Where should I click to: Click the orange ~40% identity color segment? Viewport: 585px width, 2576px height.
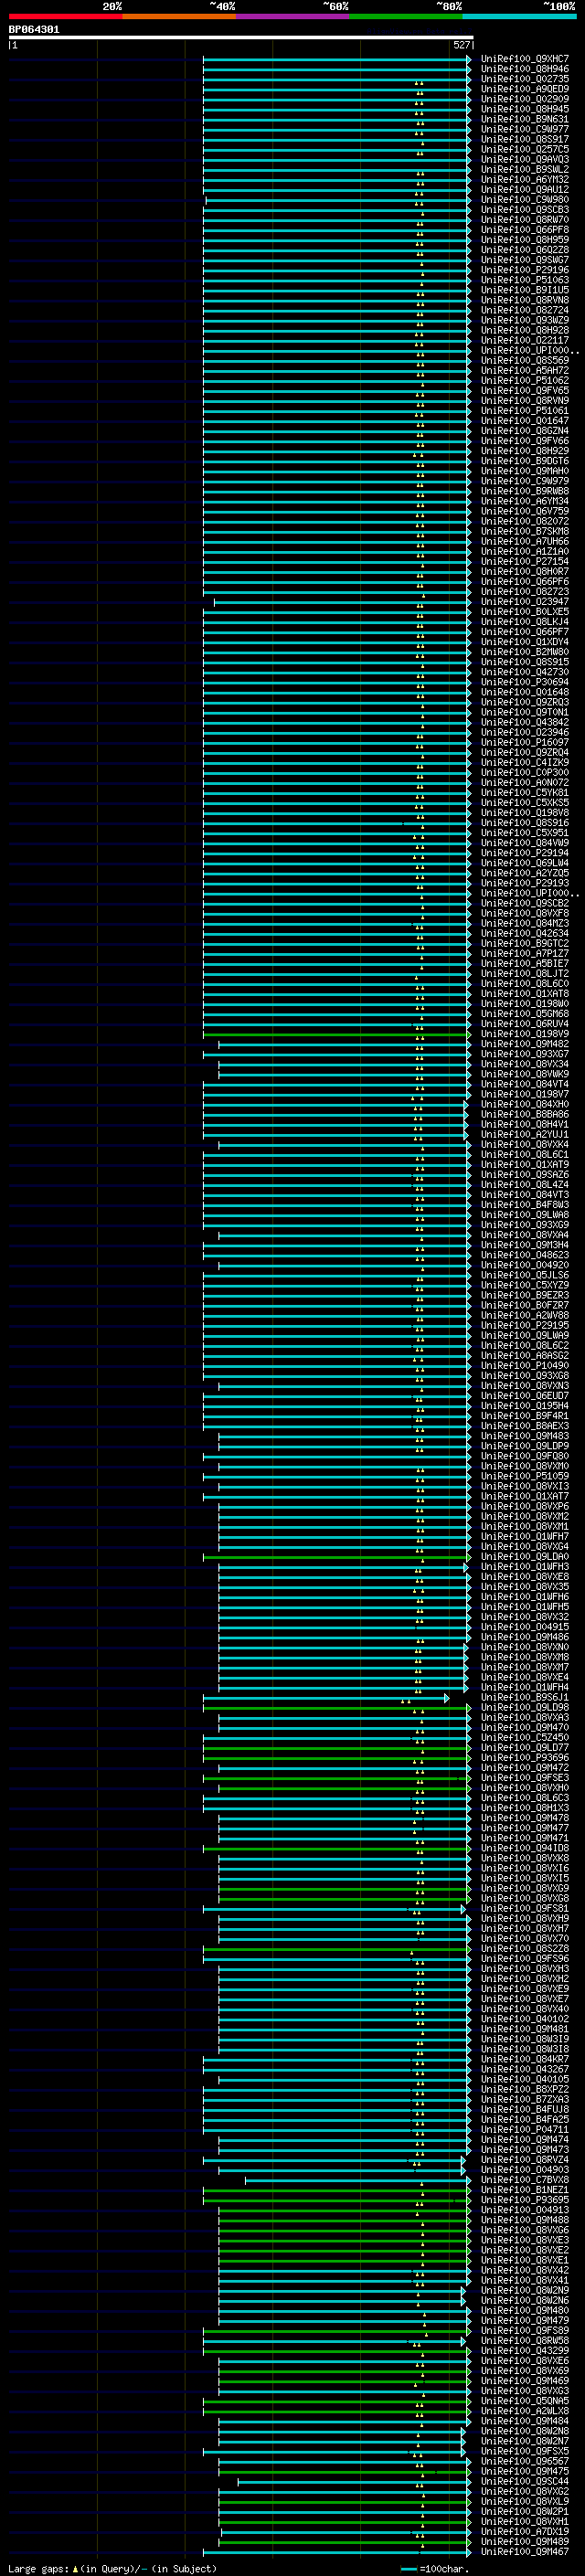click(x=179, y=16)
